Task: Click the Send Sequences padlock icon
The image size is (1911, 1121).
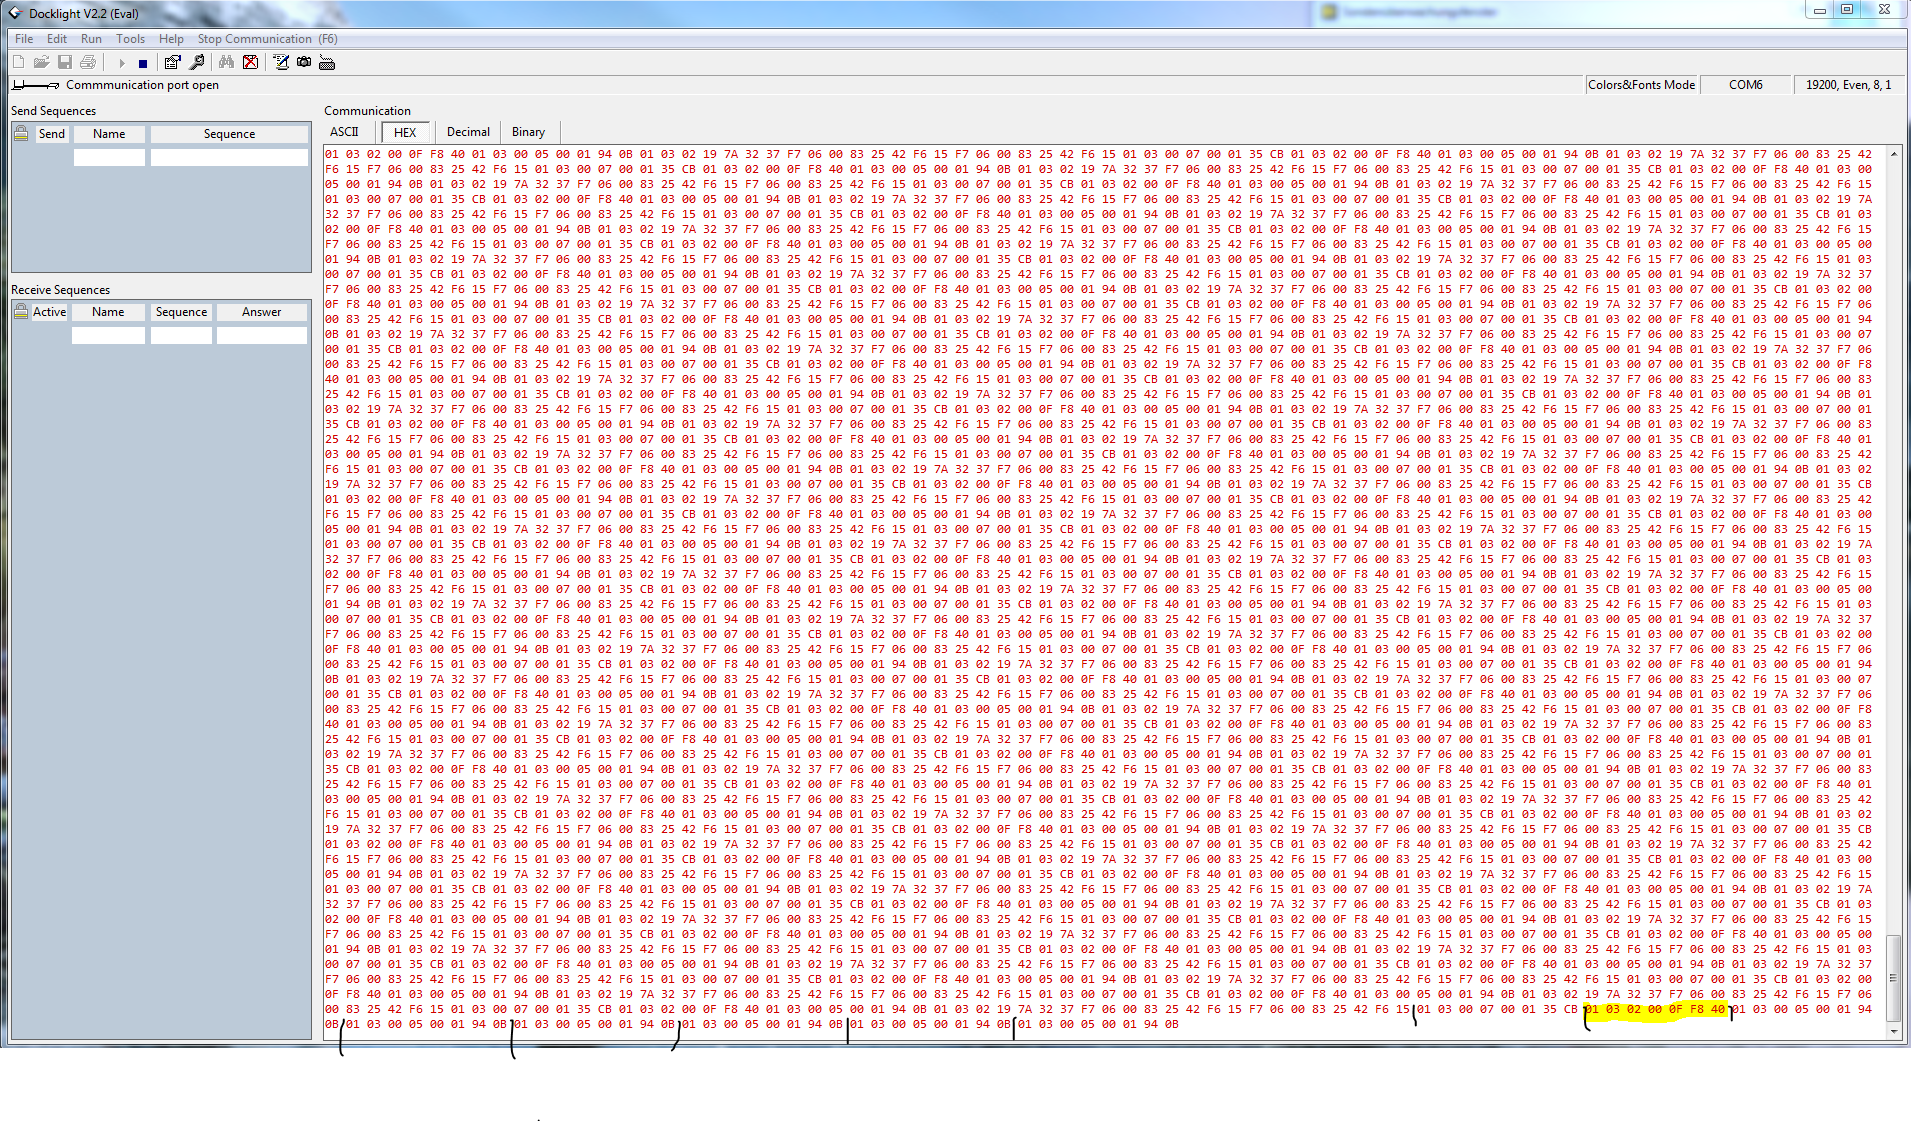Action: pyautogui.click(x=22, y=134)
